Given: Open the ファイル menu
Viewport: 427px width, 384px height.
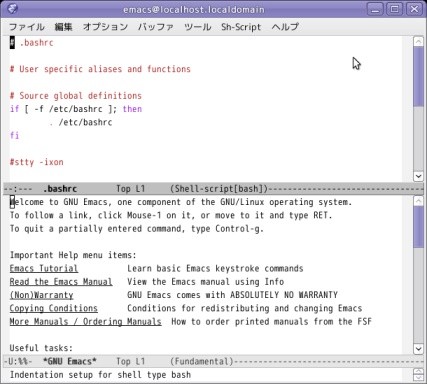Looking at the screenshot, I should (27, 27).
